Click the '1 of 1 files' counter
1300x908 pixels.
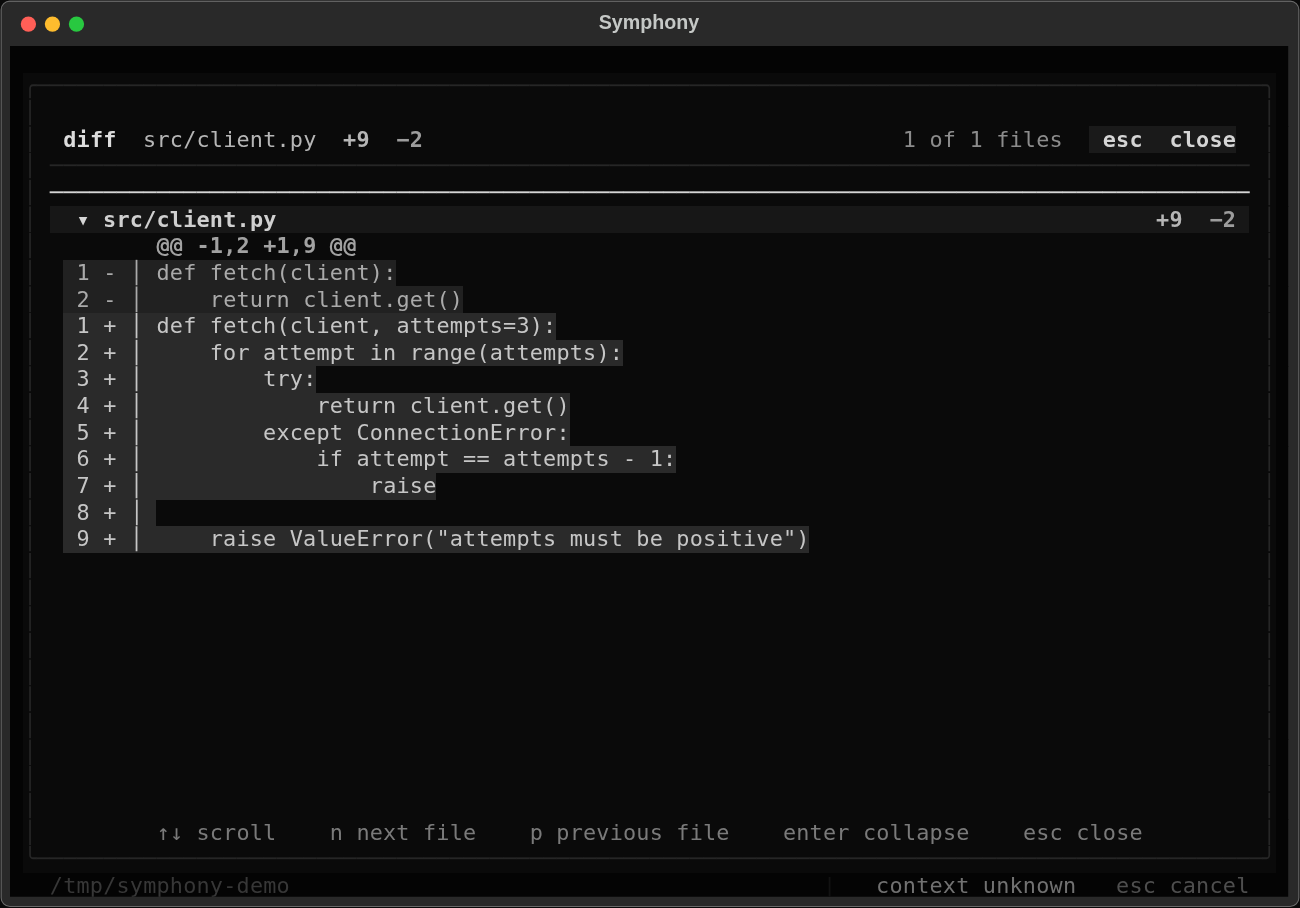982,140
